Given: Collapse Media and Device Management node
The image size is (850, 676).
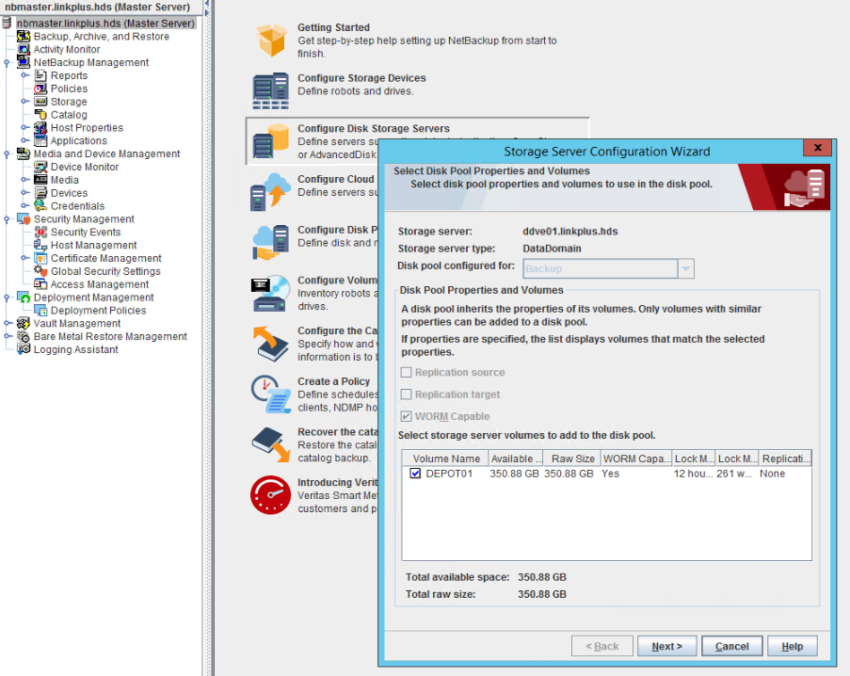Looking at the screenshot, I should (7, 154).
